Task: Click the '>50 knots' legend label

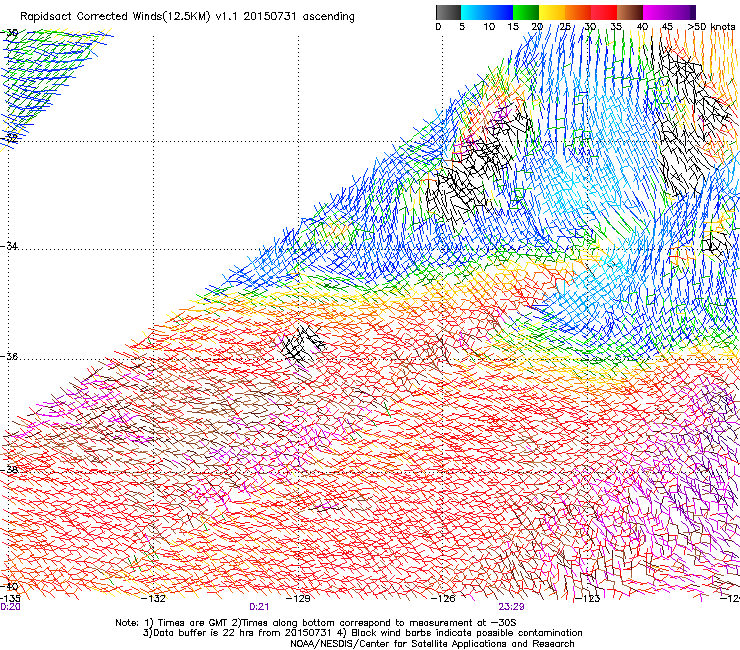Action: point(711,27)
